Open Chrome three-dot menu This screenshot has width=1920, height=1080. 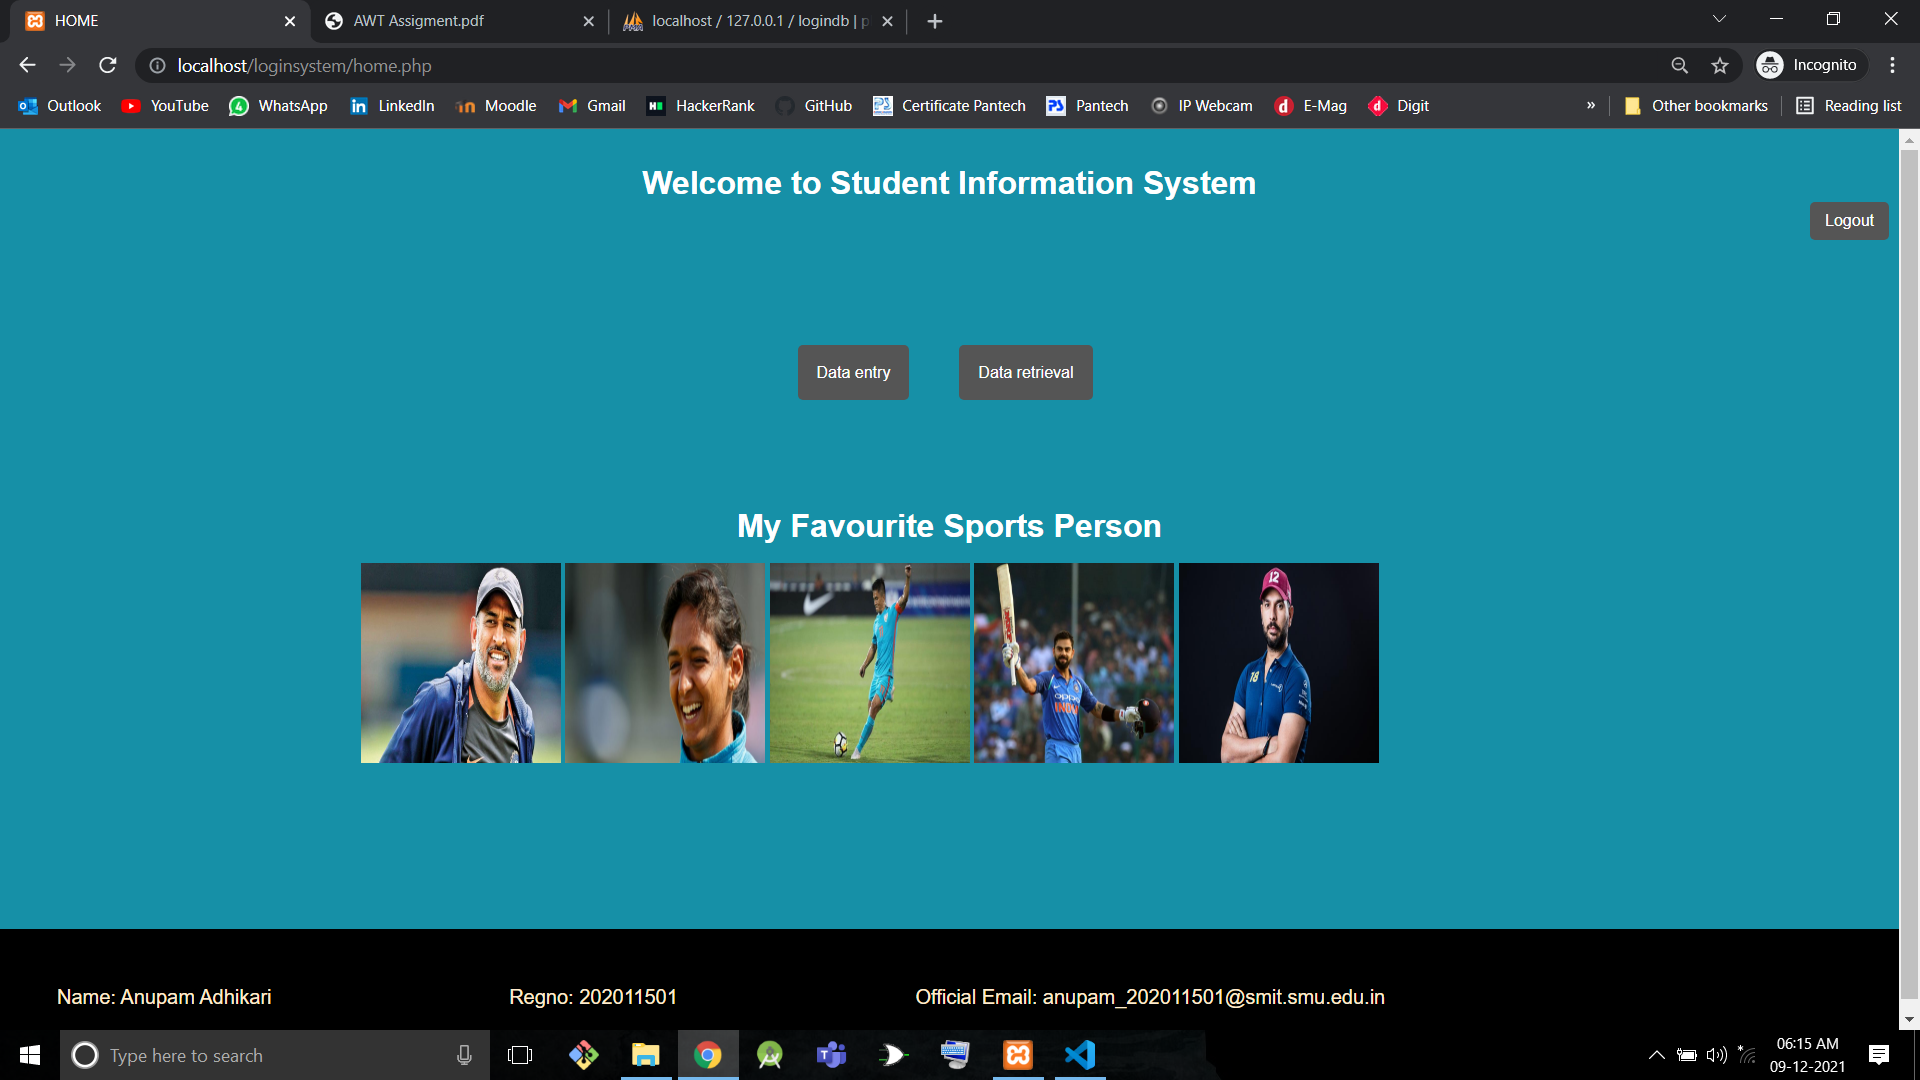click(1892, 65)
